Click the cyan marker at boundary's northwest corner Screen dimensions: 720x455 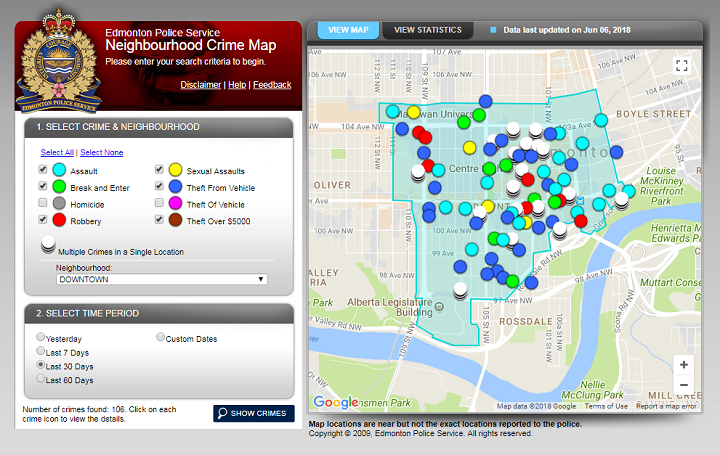[393, 111]
